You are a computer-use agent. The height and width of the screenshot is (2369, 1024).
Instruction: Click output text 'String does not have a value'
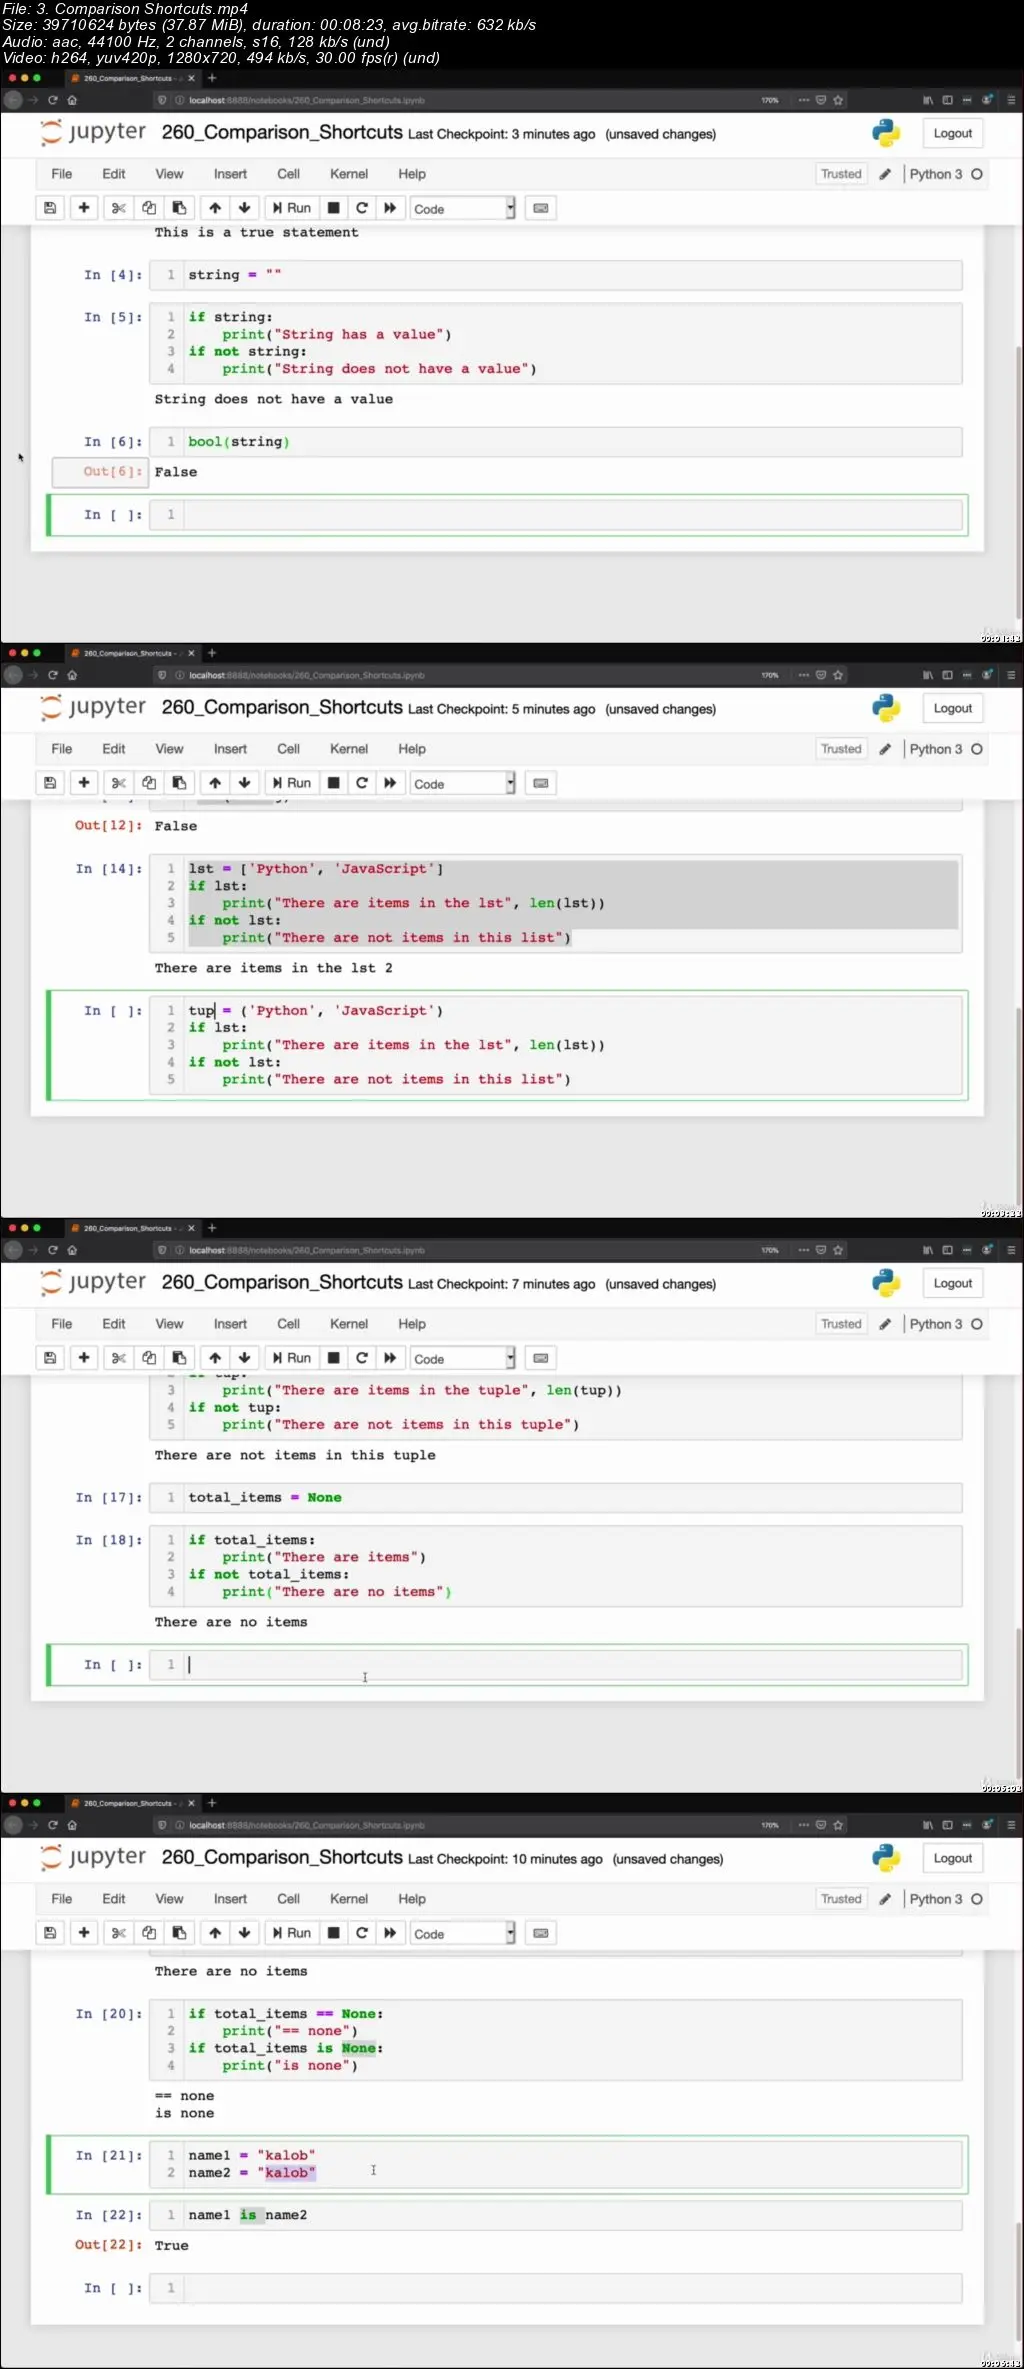274,399
